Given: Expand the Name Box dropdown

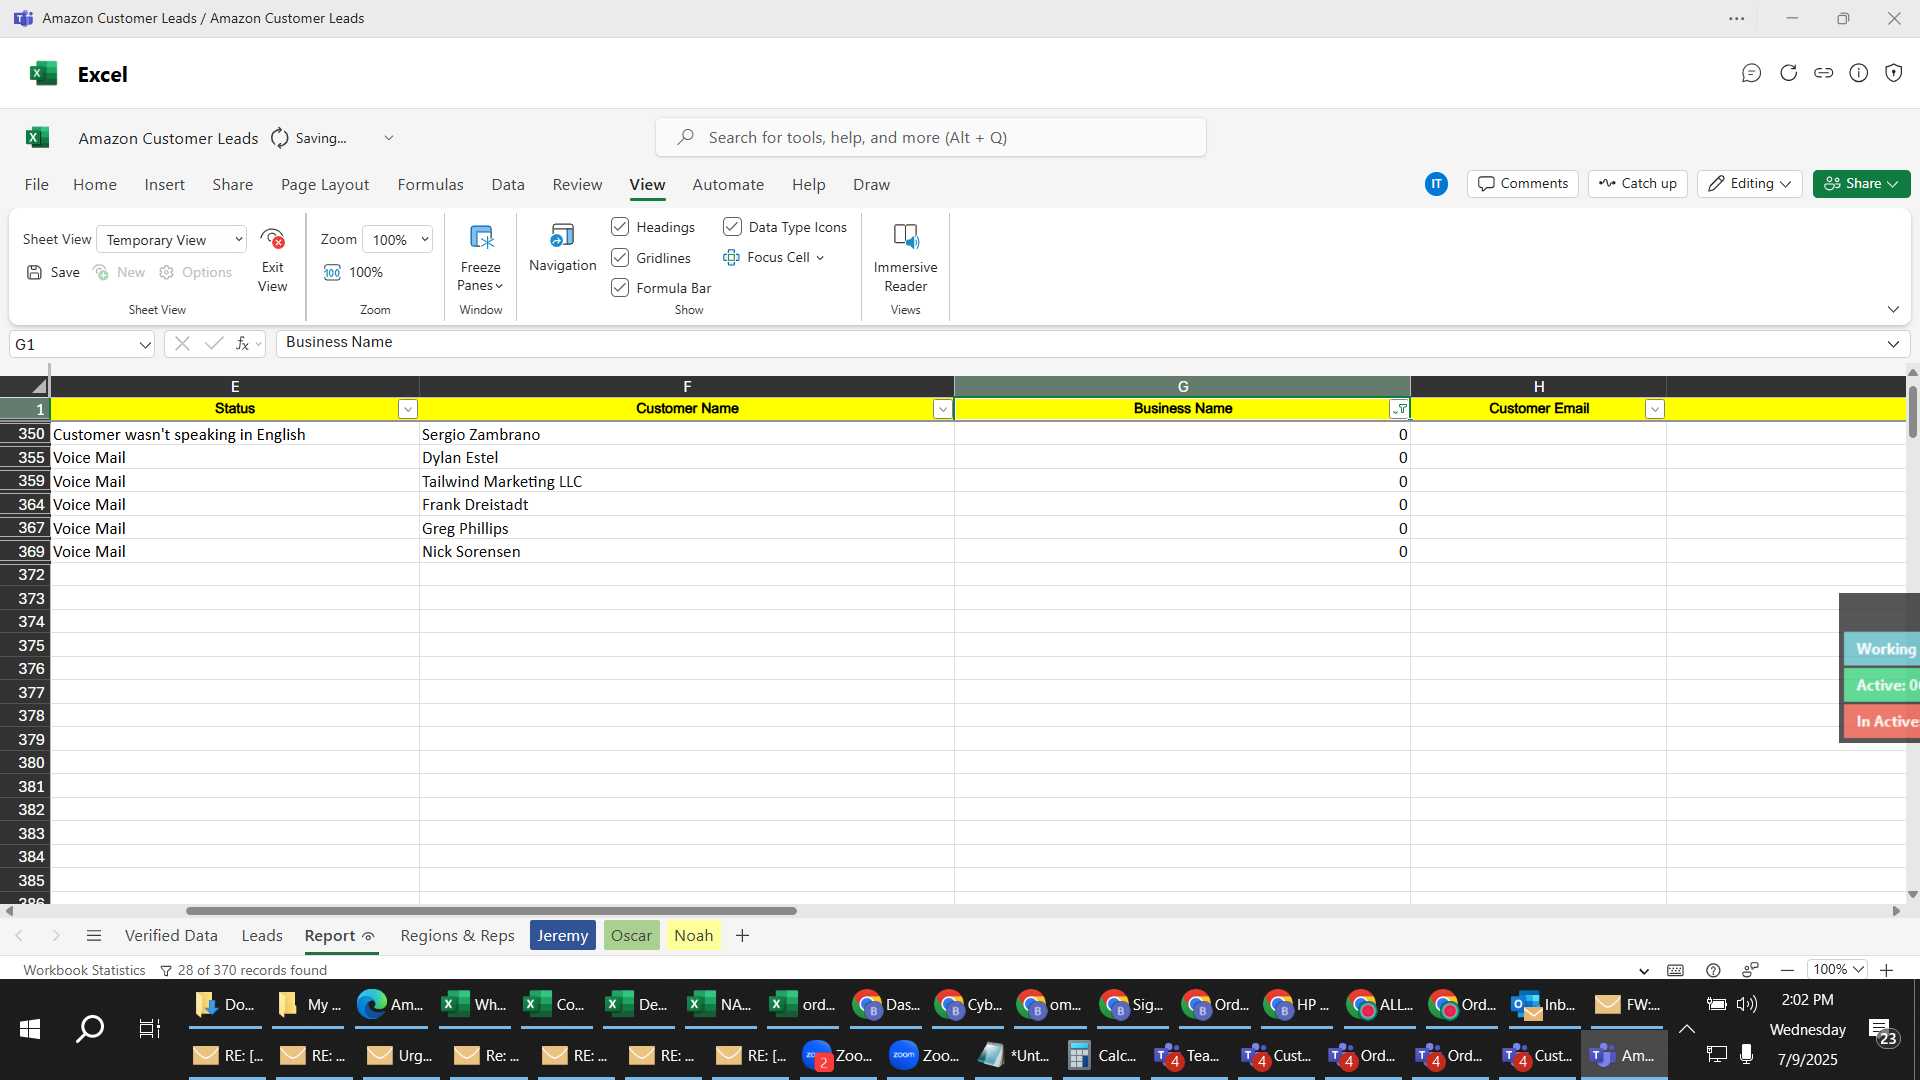Looking at the screenshot, I should [x=145, y=345].
